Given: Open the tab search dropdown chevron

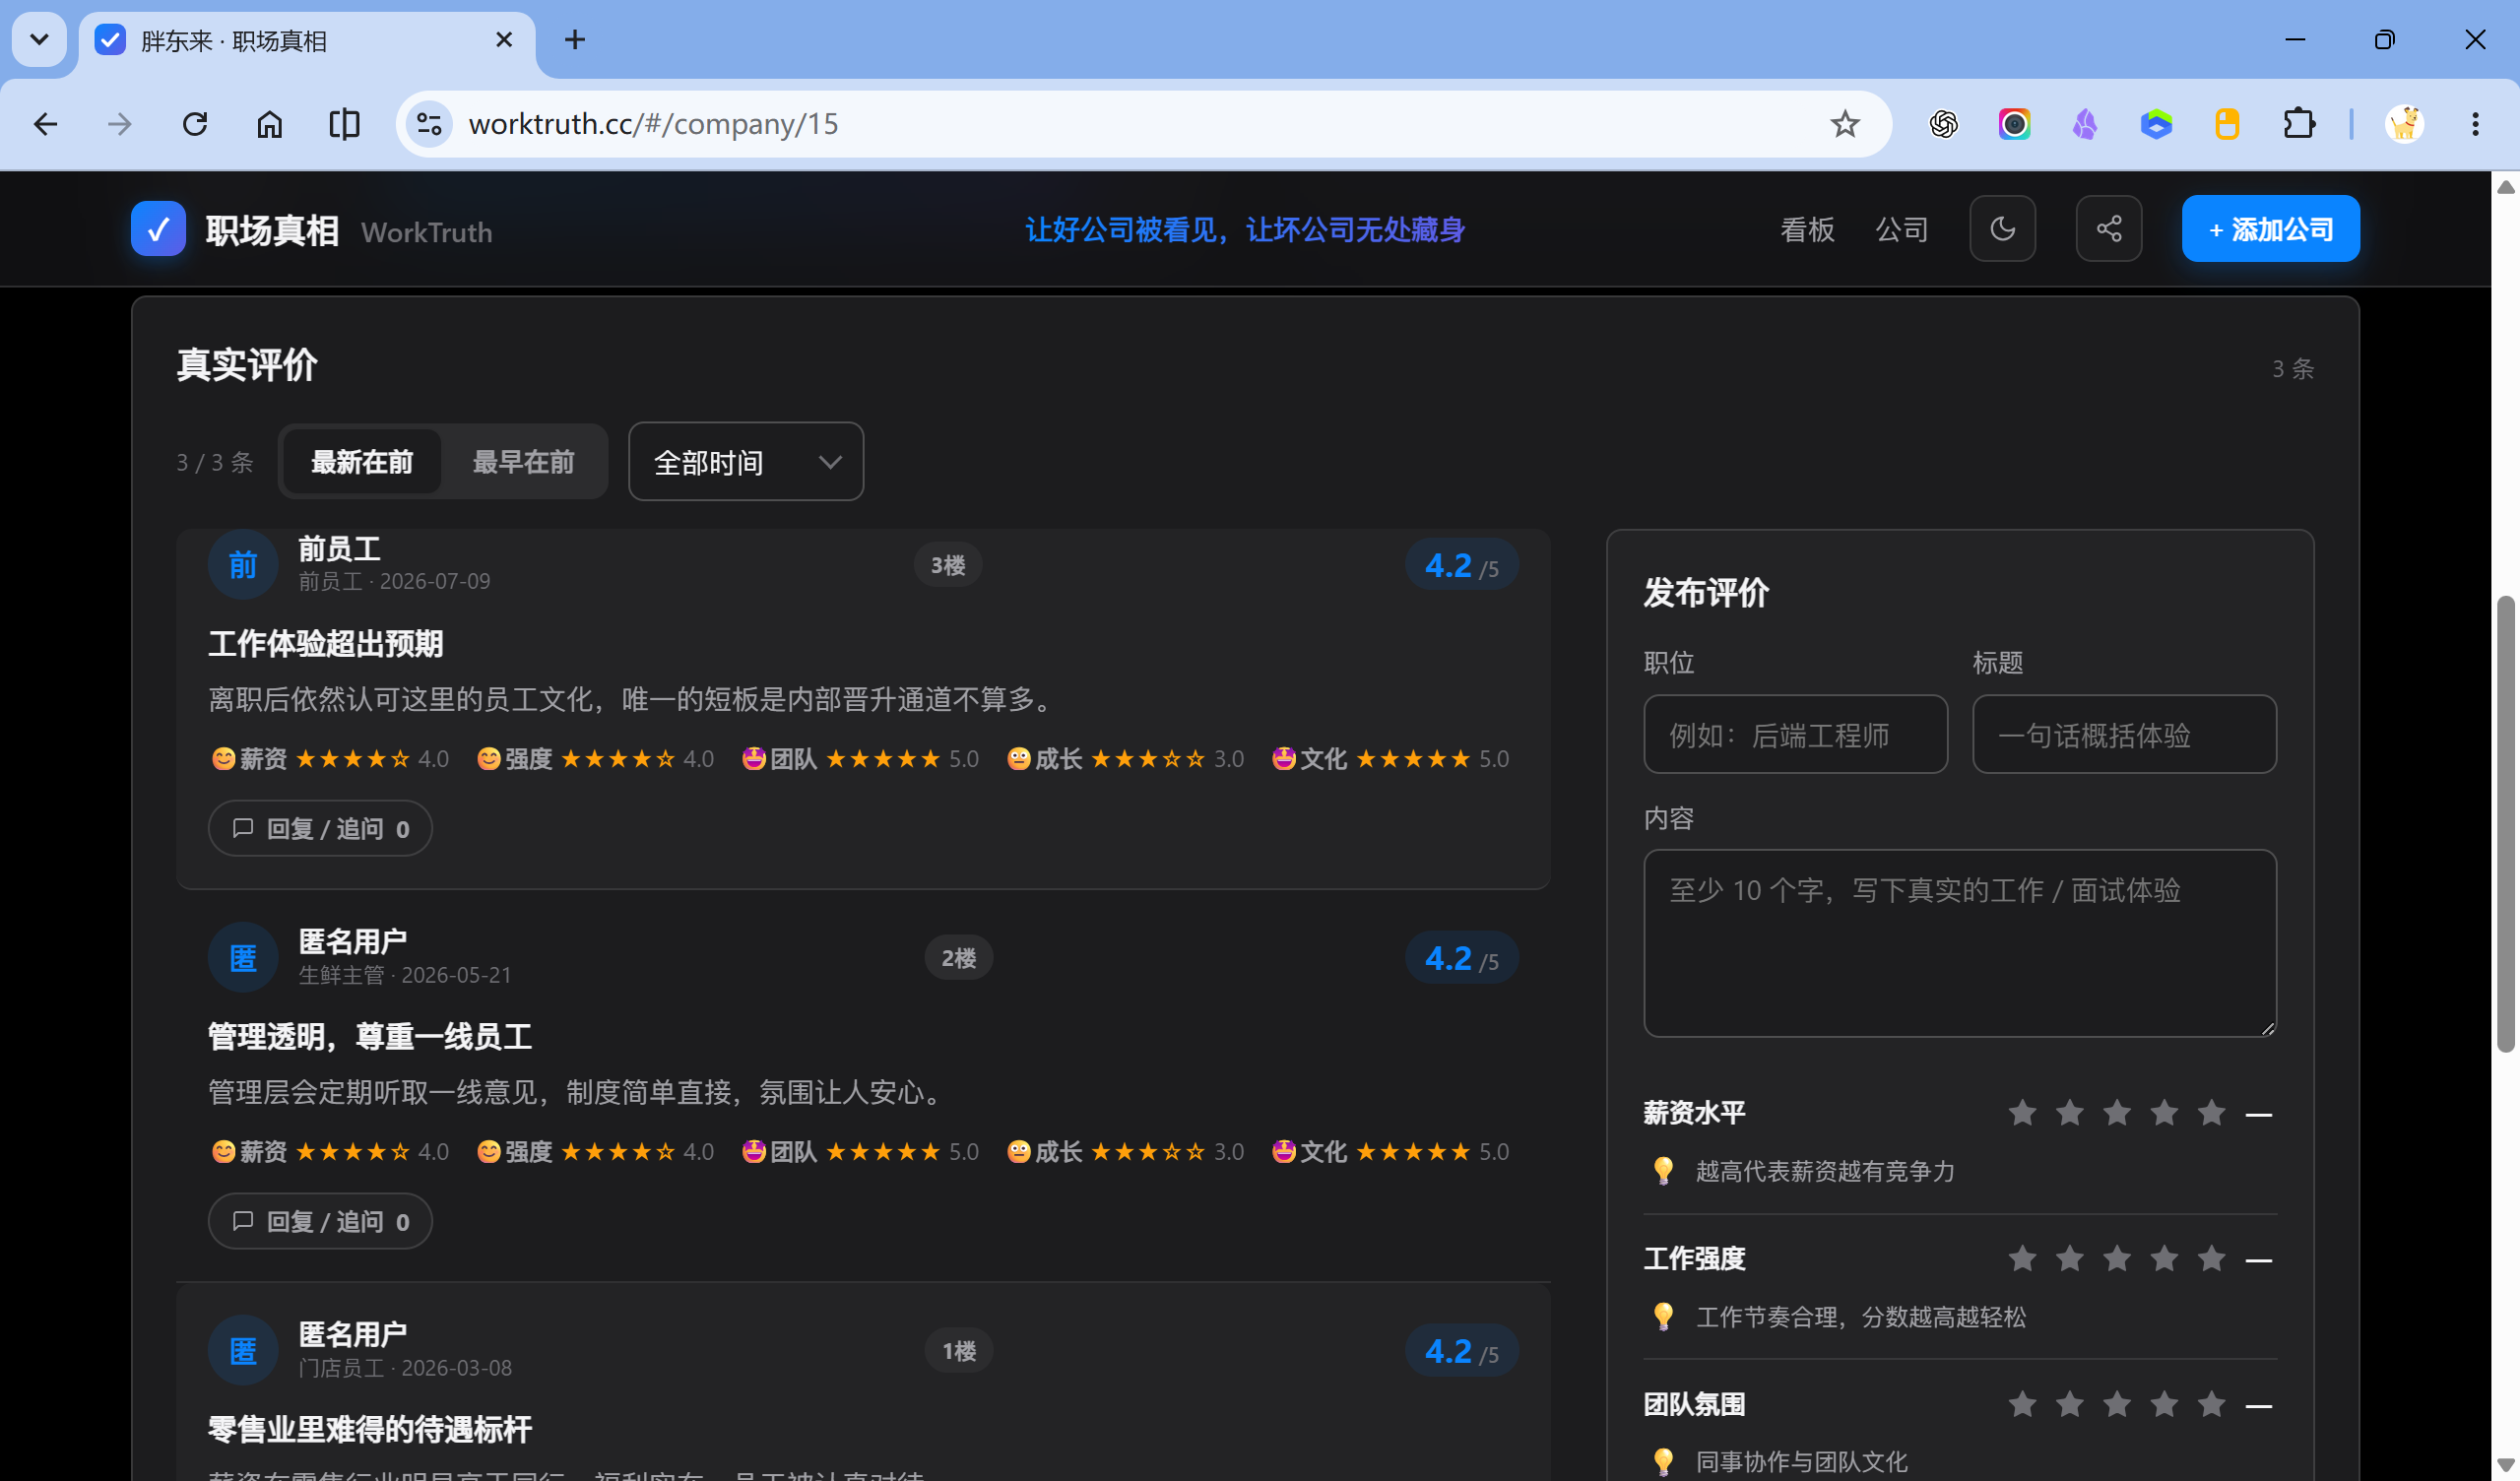Looking at the screenshot, I should (39, 40).
